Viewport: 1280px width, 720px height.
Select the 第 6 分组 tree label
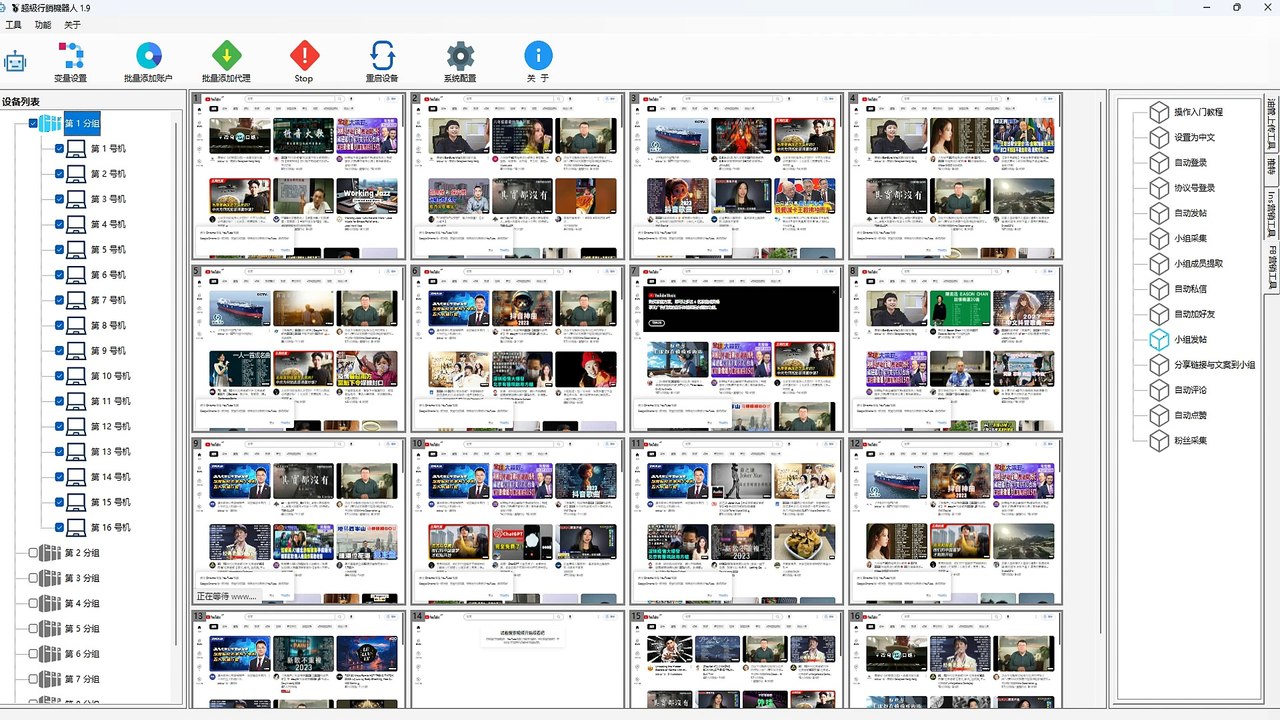pyautogui.click(x=82, y=654)
